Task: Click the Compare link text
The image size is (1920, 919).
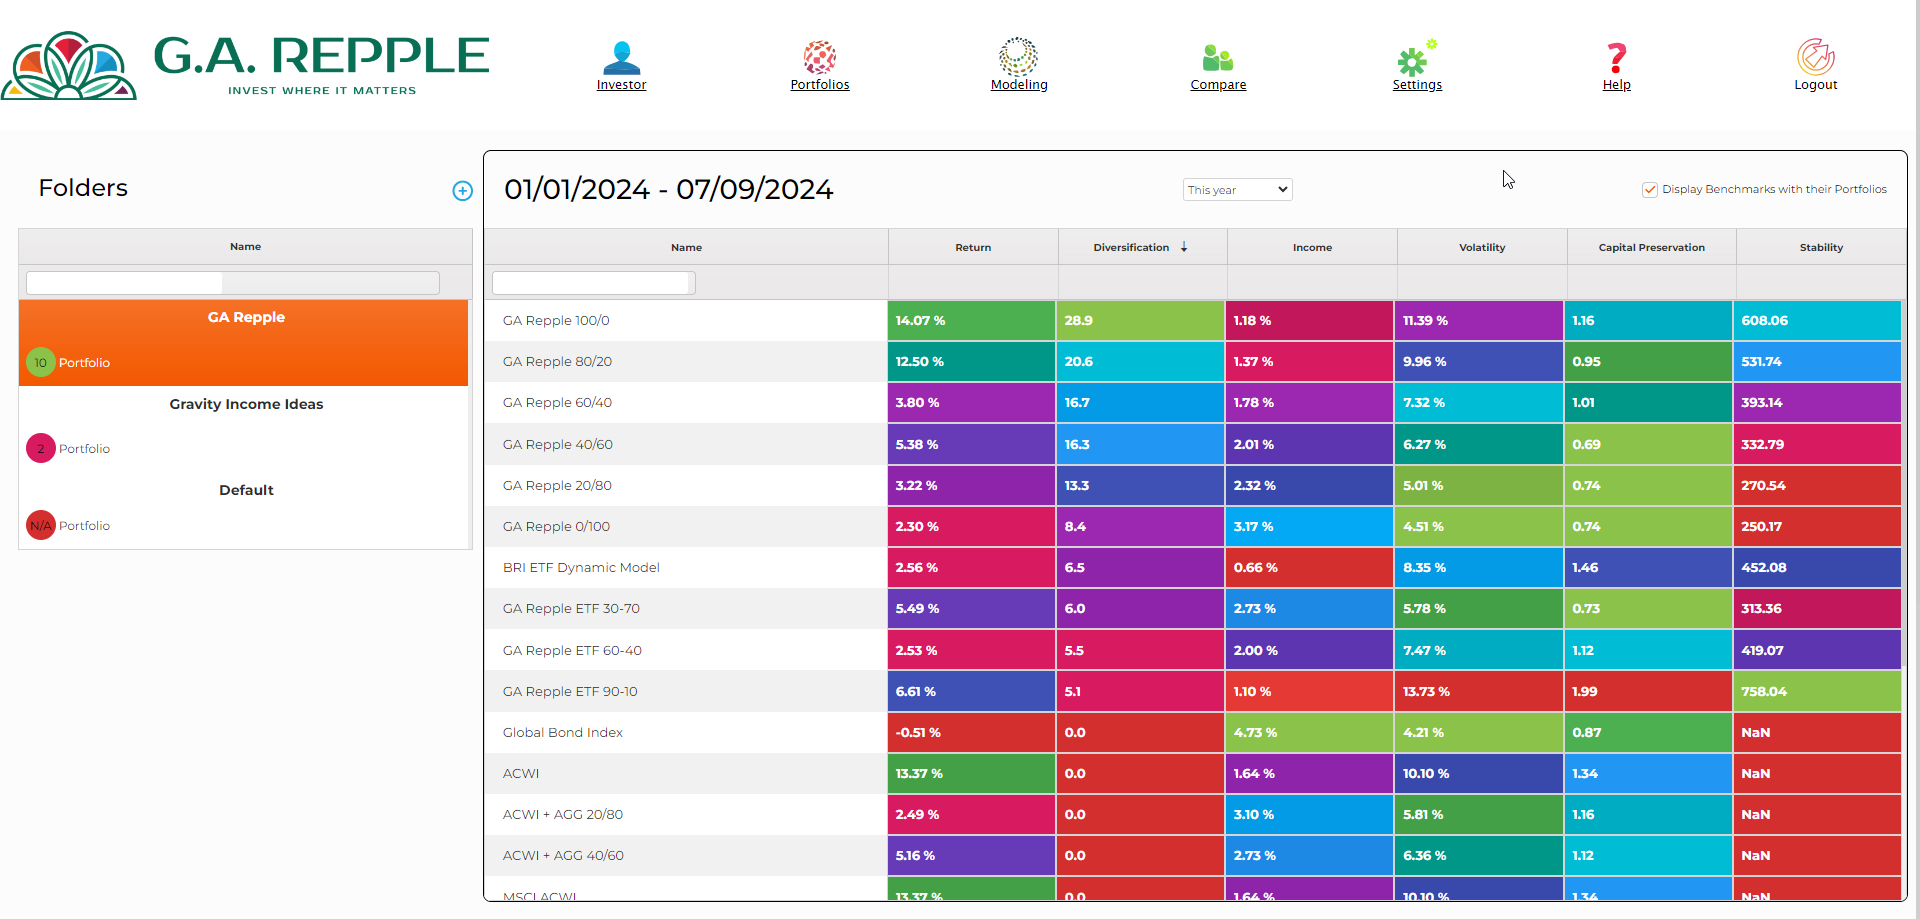Action: tap(1218, 85)
